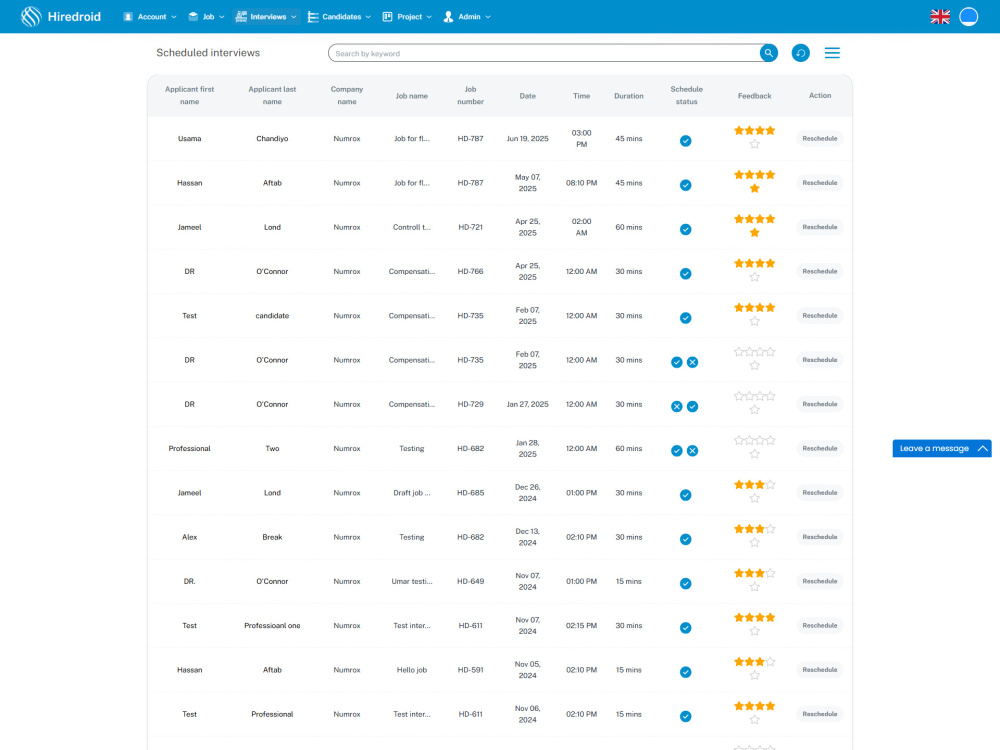Screen dimensions: 1000x750
Task: Click the search magnifier button
Action: click(768, 53)
